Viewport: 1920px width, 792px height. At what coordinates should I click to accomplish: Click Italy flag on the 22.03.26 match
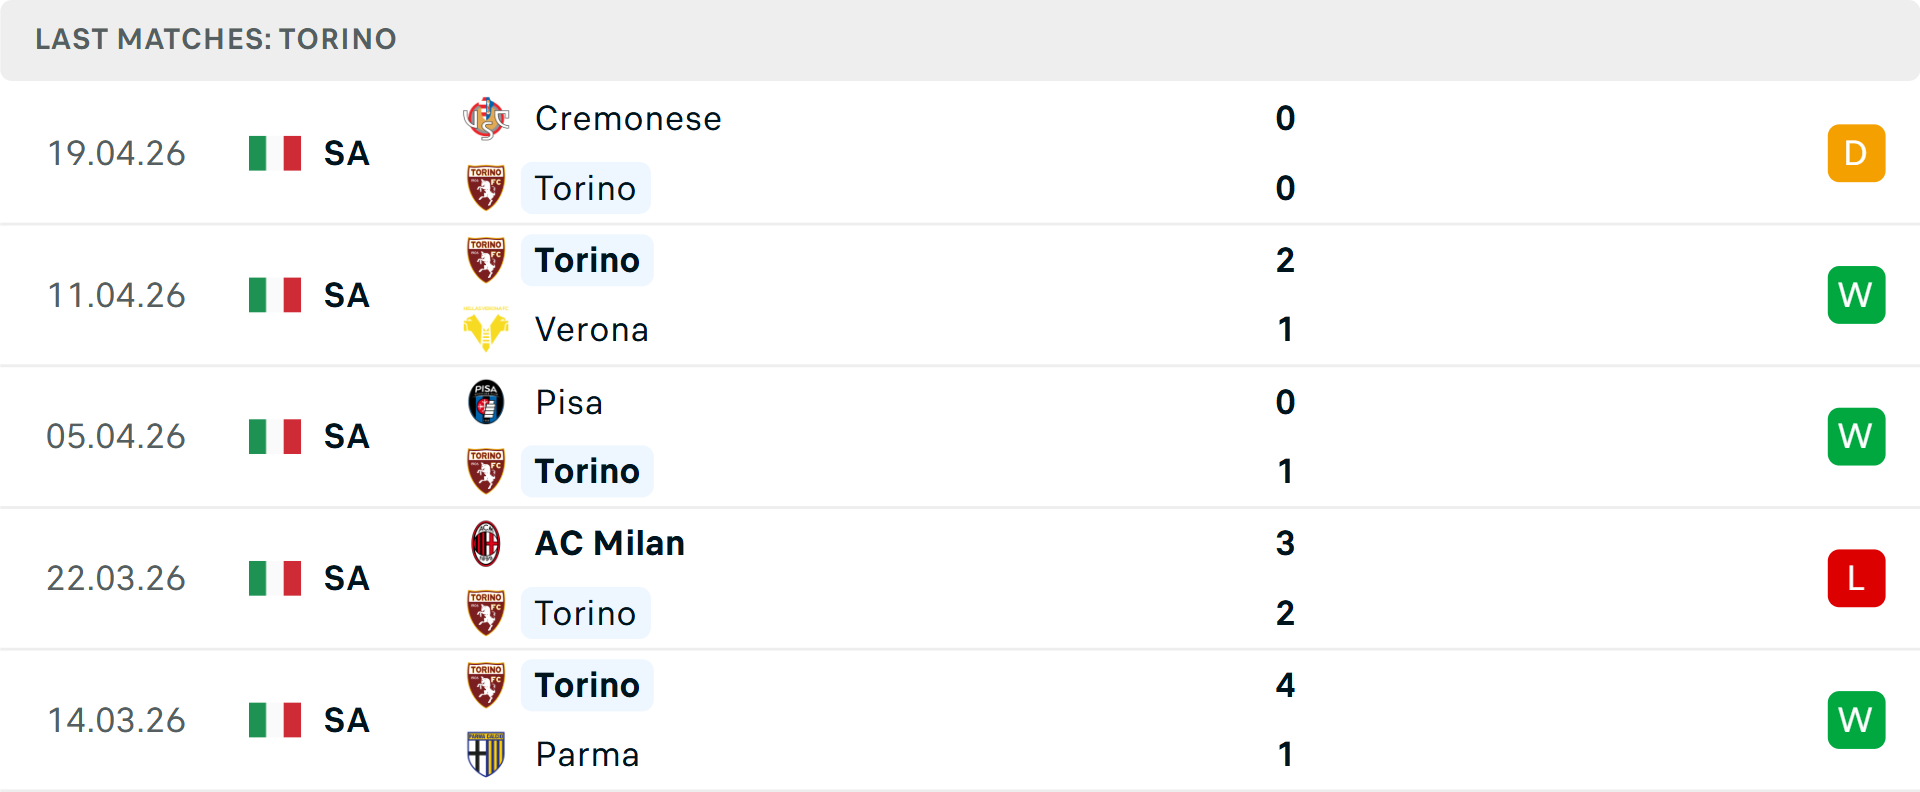[275, 578]
